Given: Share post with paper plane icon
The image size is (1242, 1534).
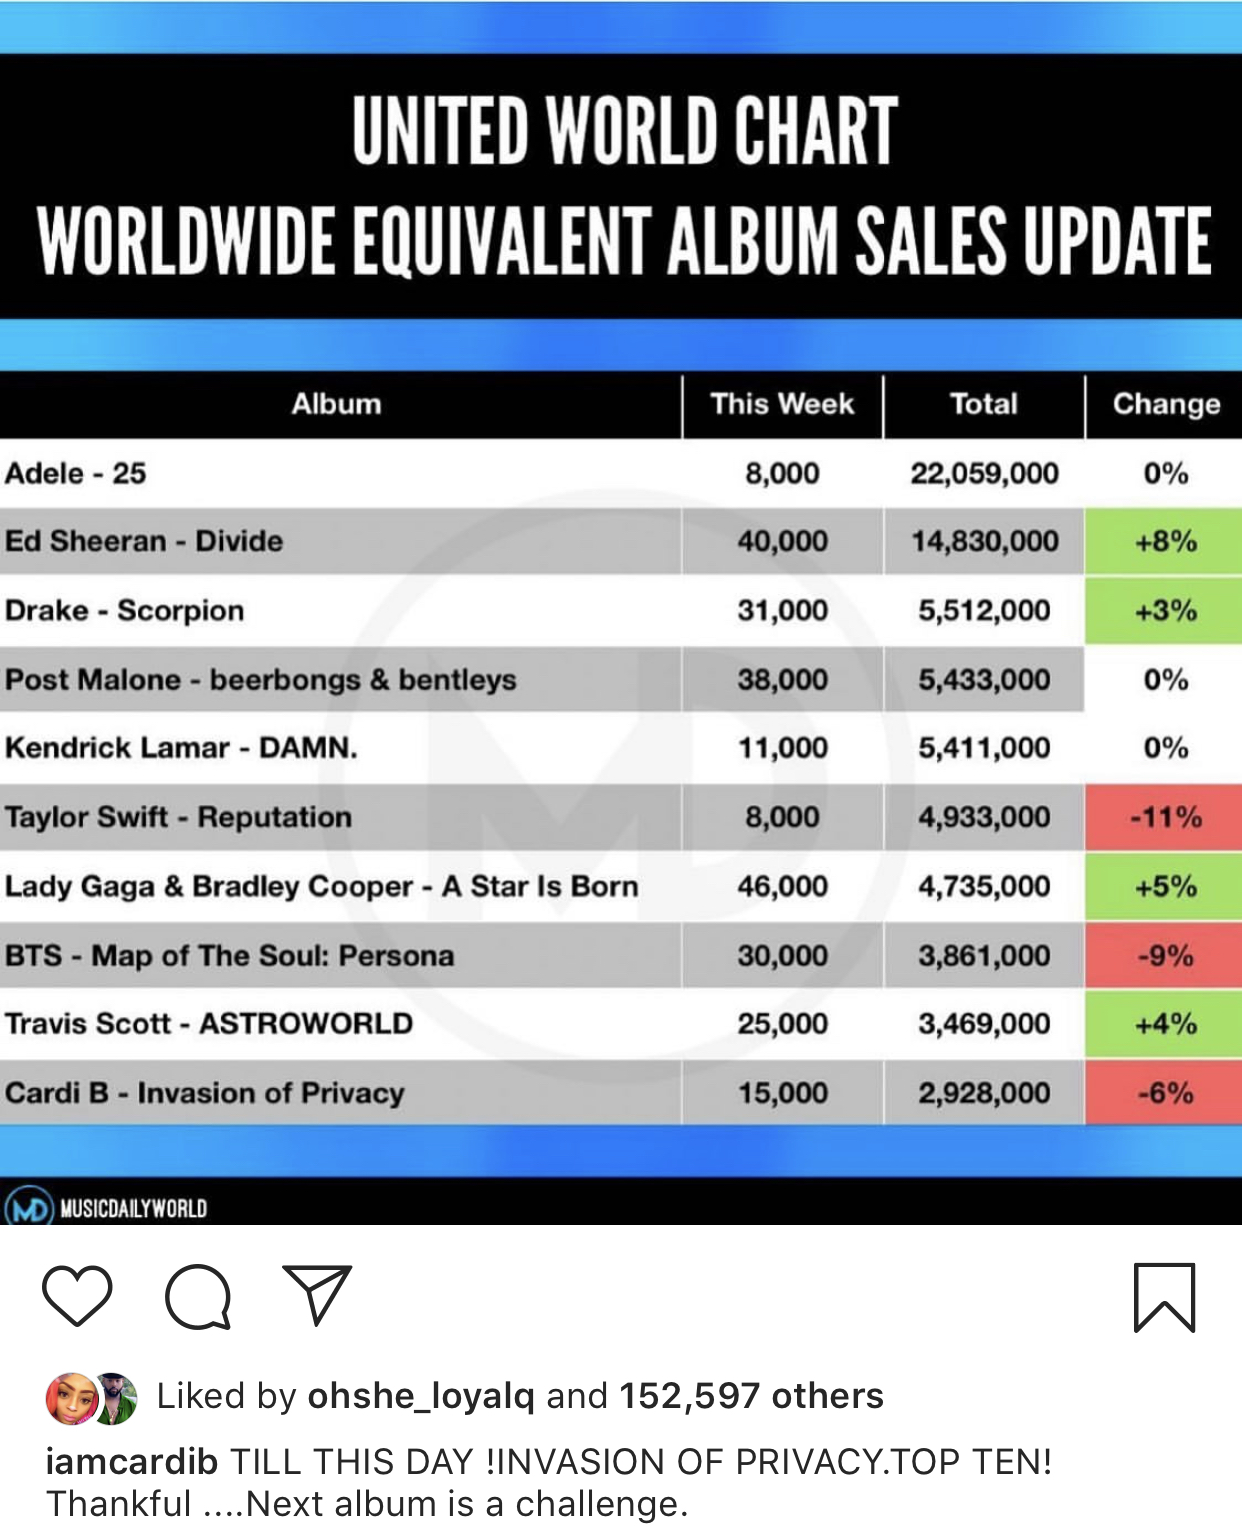Looking at the screenshot, I should pyautogui.click(x=317, y=1294).
